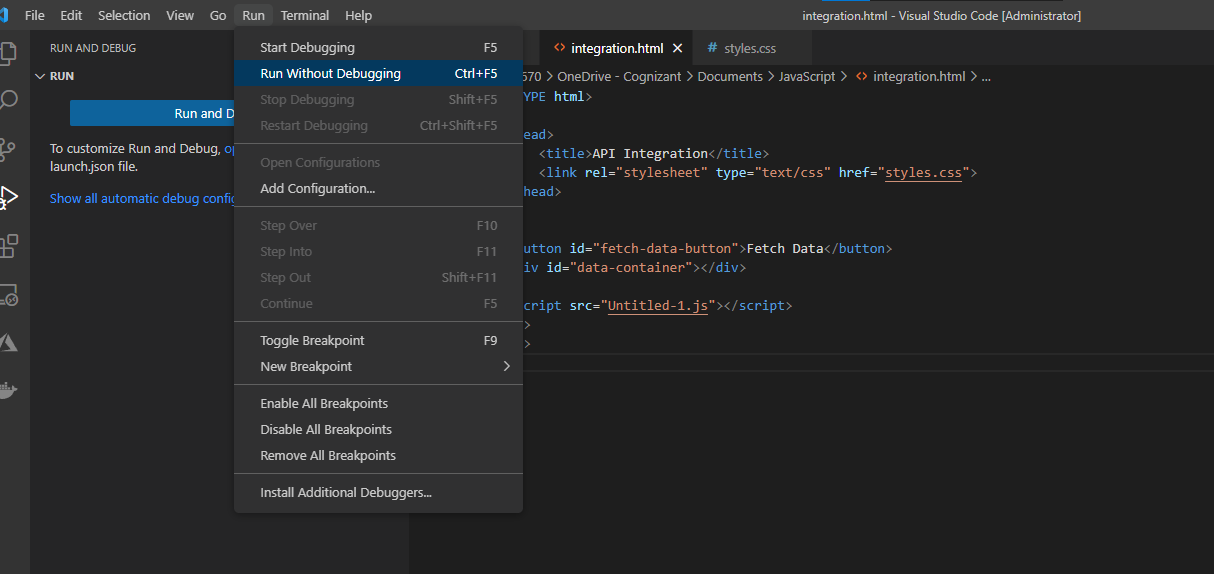Open the Edit menu
This screenshot has height=574, width=1214.
pos(71,15)
